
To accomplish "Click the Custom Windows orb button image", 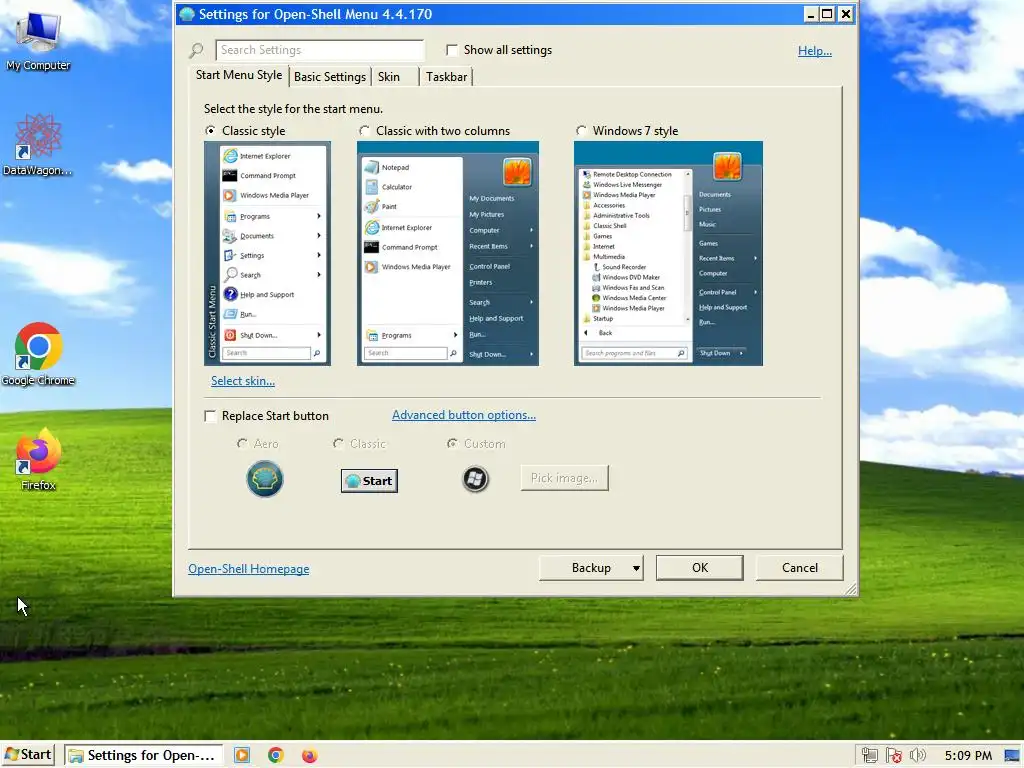I will [475, 479].
